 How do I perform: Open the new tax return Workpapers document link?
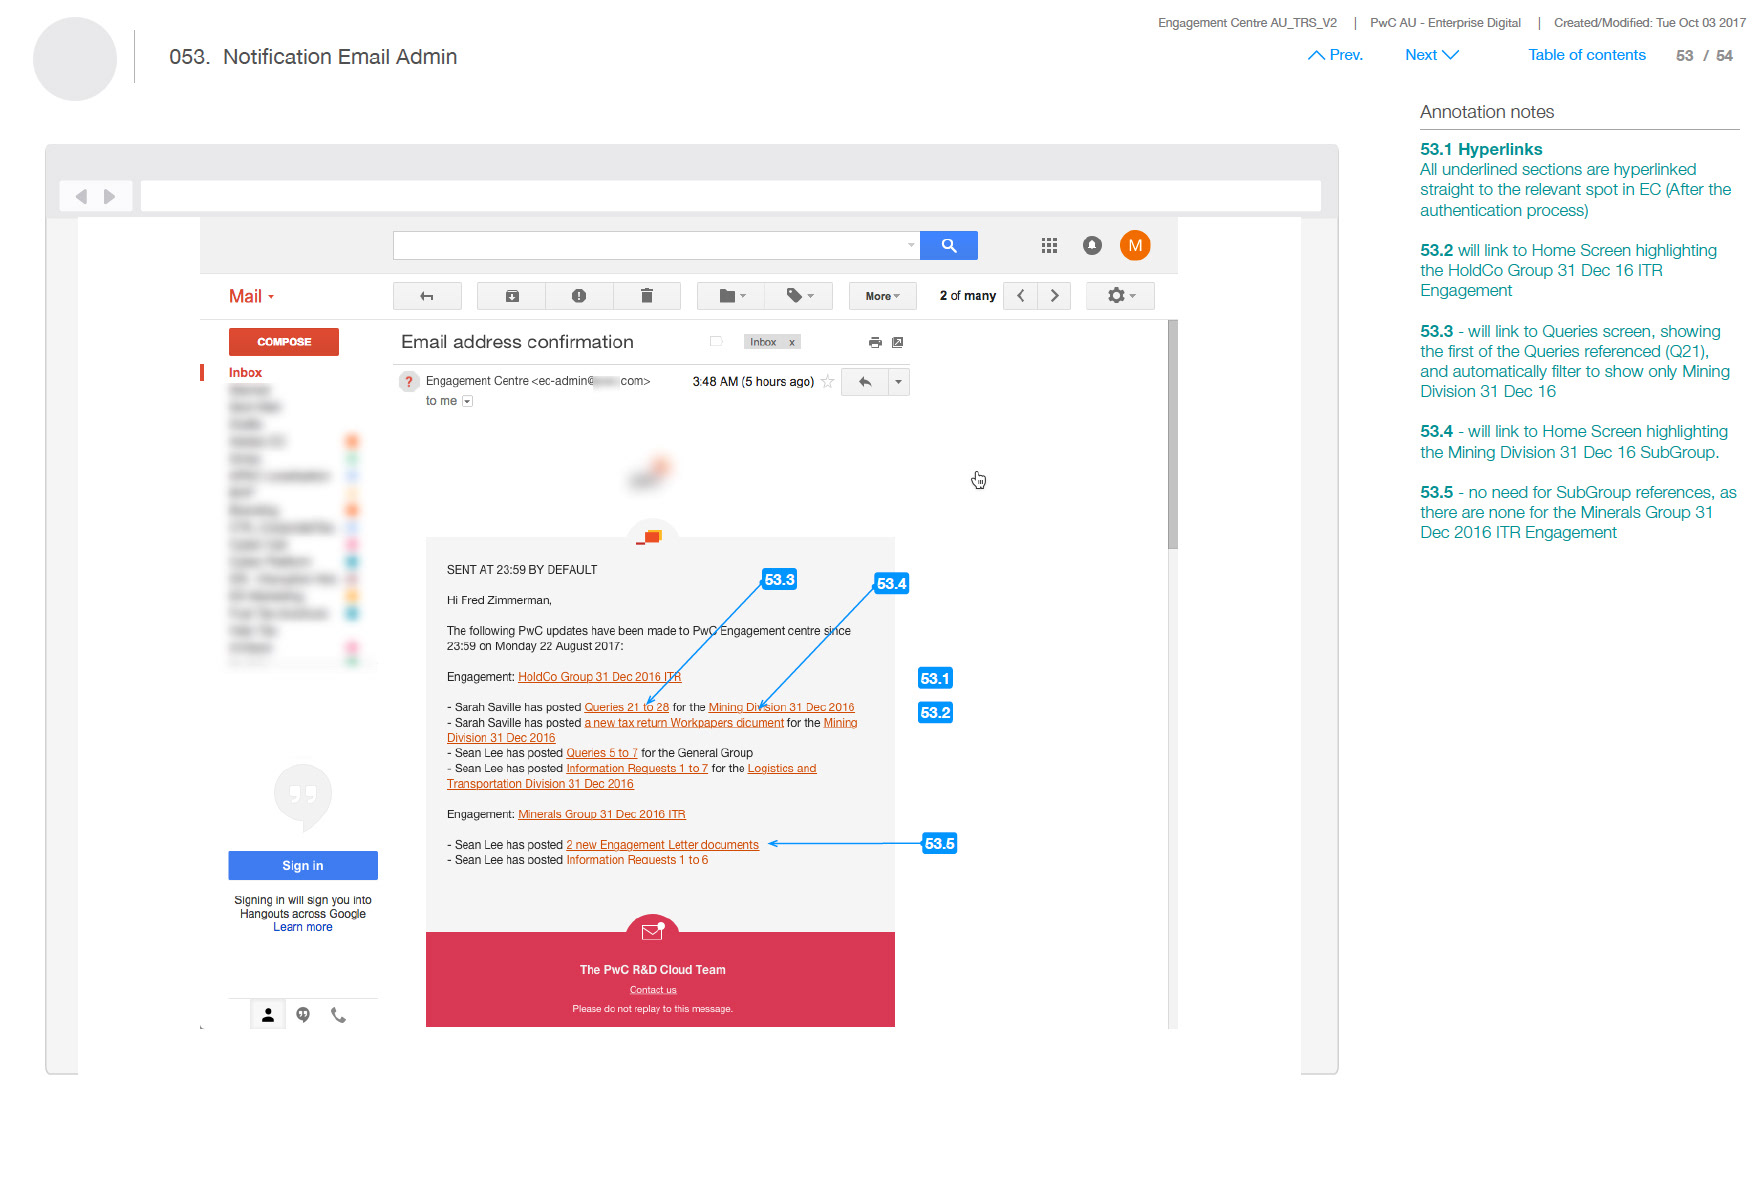coord(684,723)
